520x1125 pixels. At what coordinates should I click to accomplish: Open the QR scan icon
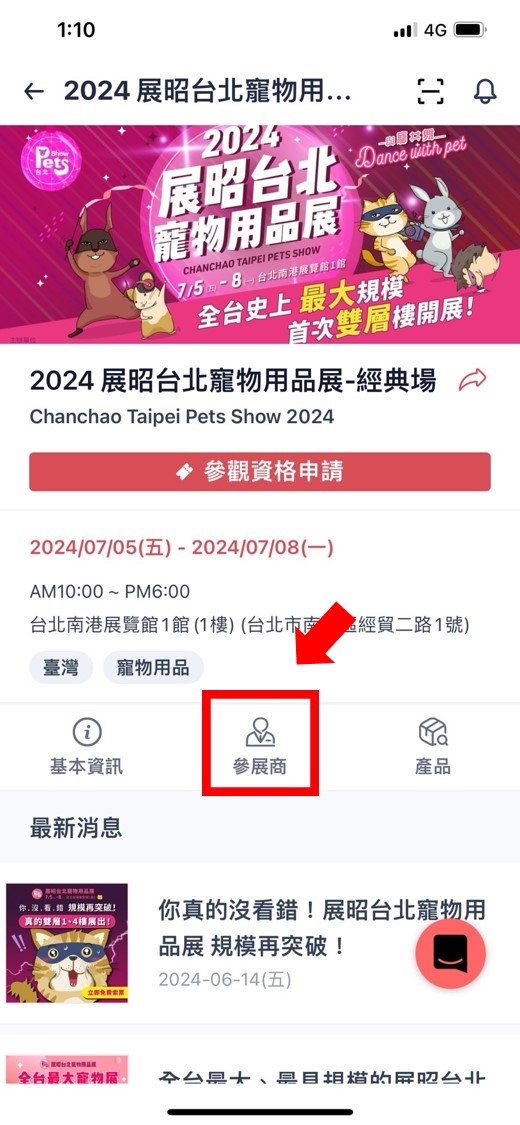coord(430,91)
